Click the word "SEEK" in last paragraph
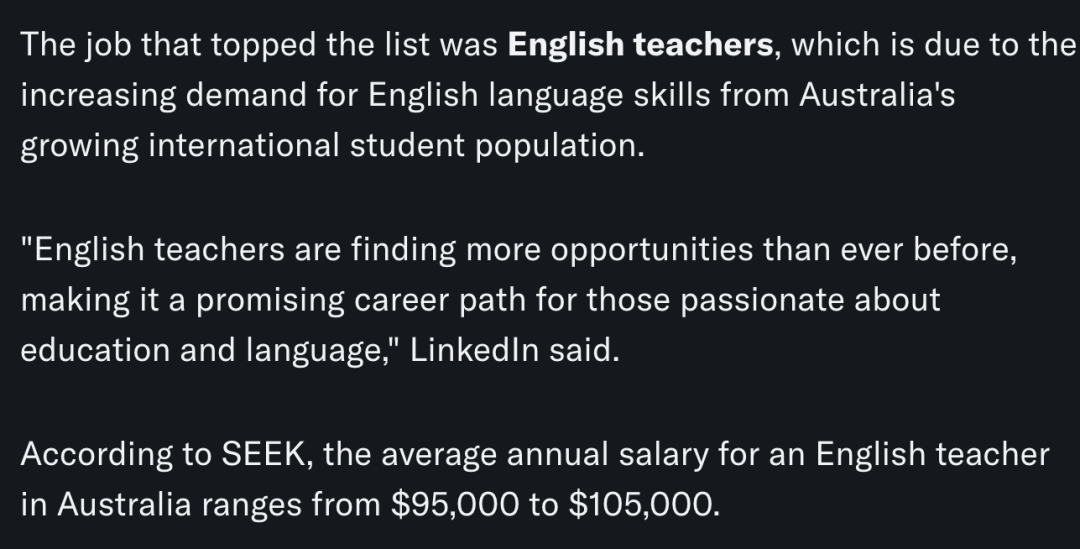The image size is (1080, 549). click(262, 455)
